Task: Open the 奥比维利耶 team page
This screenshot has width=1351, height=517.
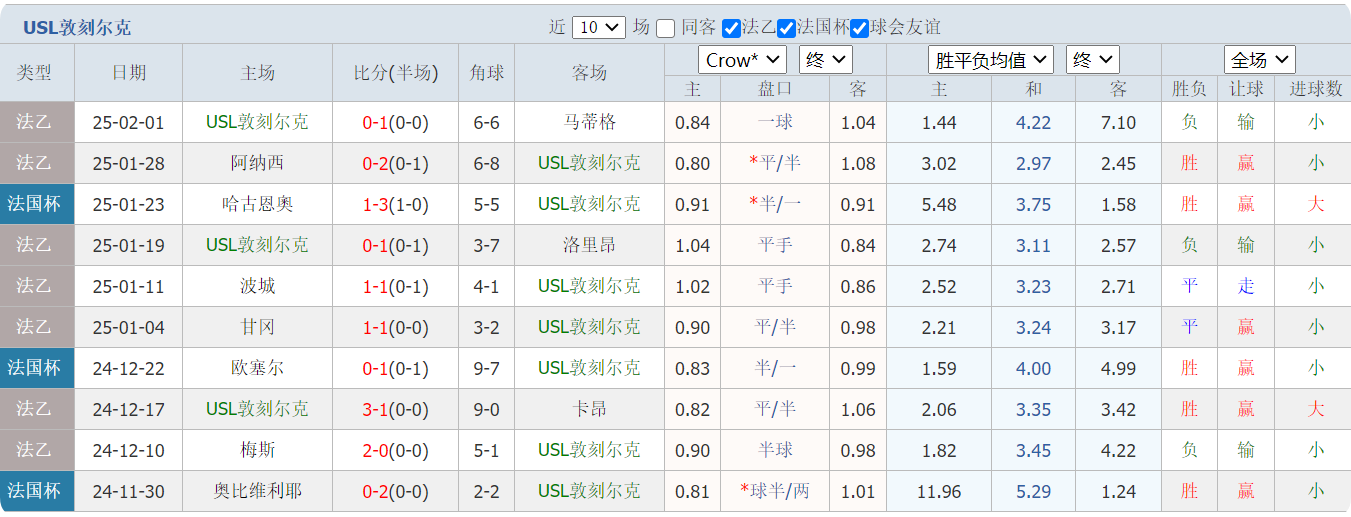Action: (257, 492)
